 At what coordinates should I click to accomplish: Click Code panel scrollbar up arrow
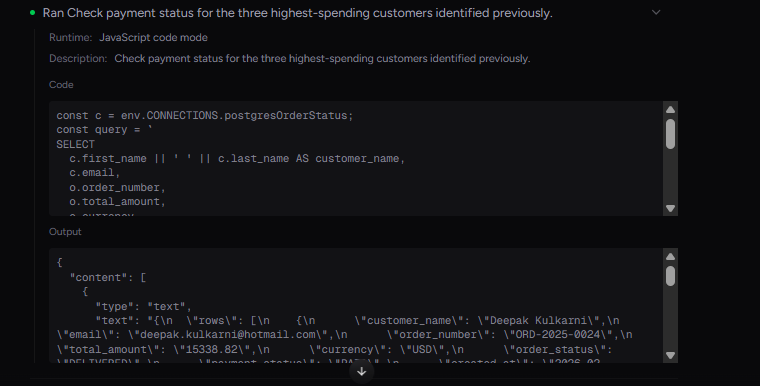click(670, 110)
